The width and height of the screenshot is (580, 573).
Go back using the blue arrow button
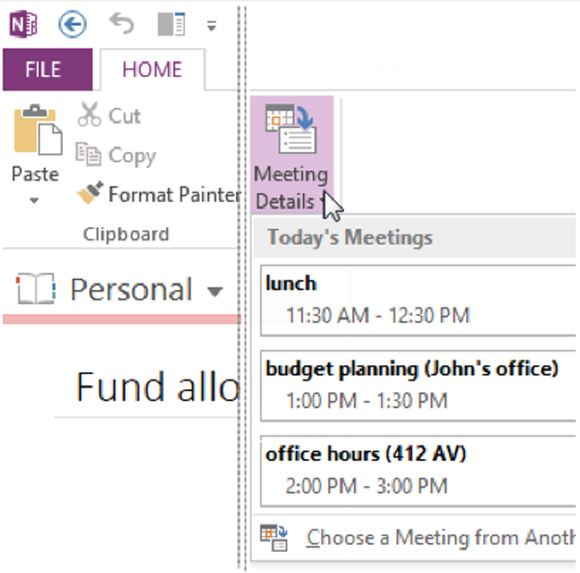(72, 24)
